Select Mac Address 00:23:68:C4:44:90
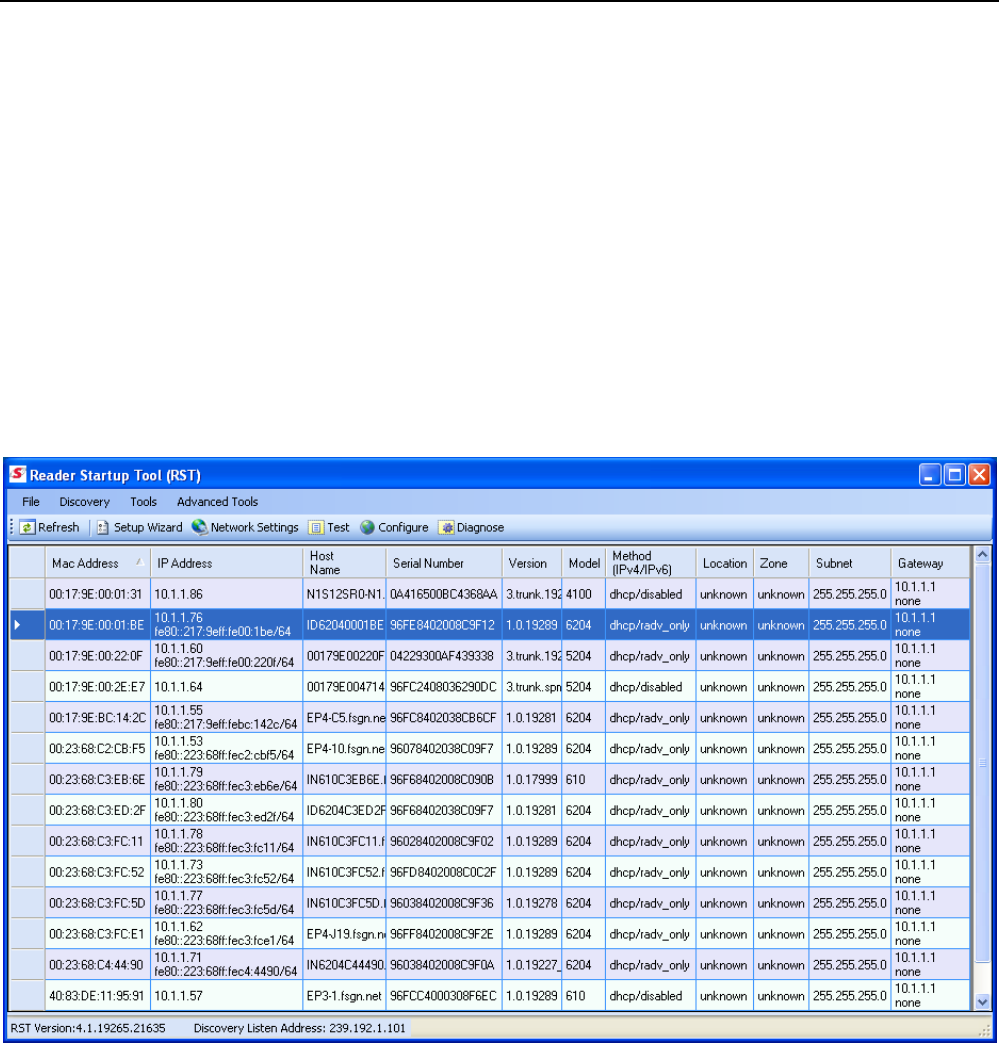 point(96,965)
